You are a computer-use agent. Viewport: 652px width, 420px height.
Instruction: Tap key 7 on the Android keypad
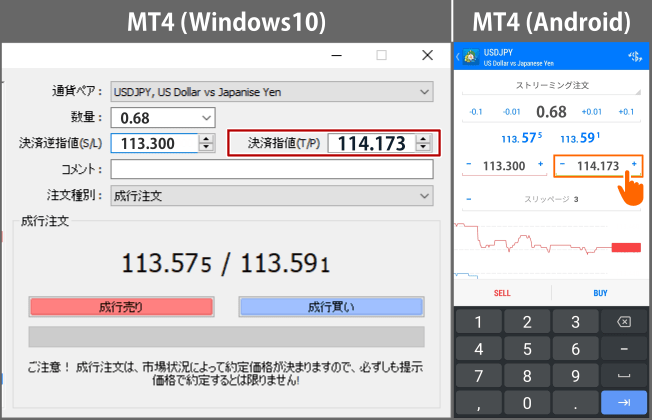pyautogui.click(x=479, y=376)
